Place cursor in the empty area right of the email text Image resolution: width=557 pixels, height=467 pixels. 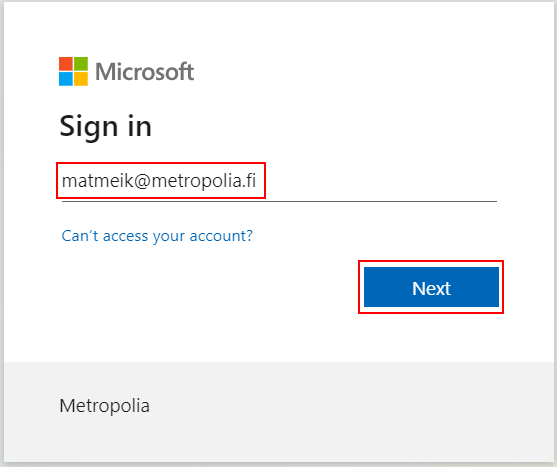coord(380,181)
